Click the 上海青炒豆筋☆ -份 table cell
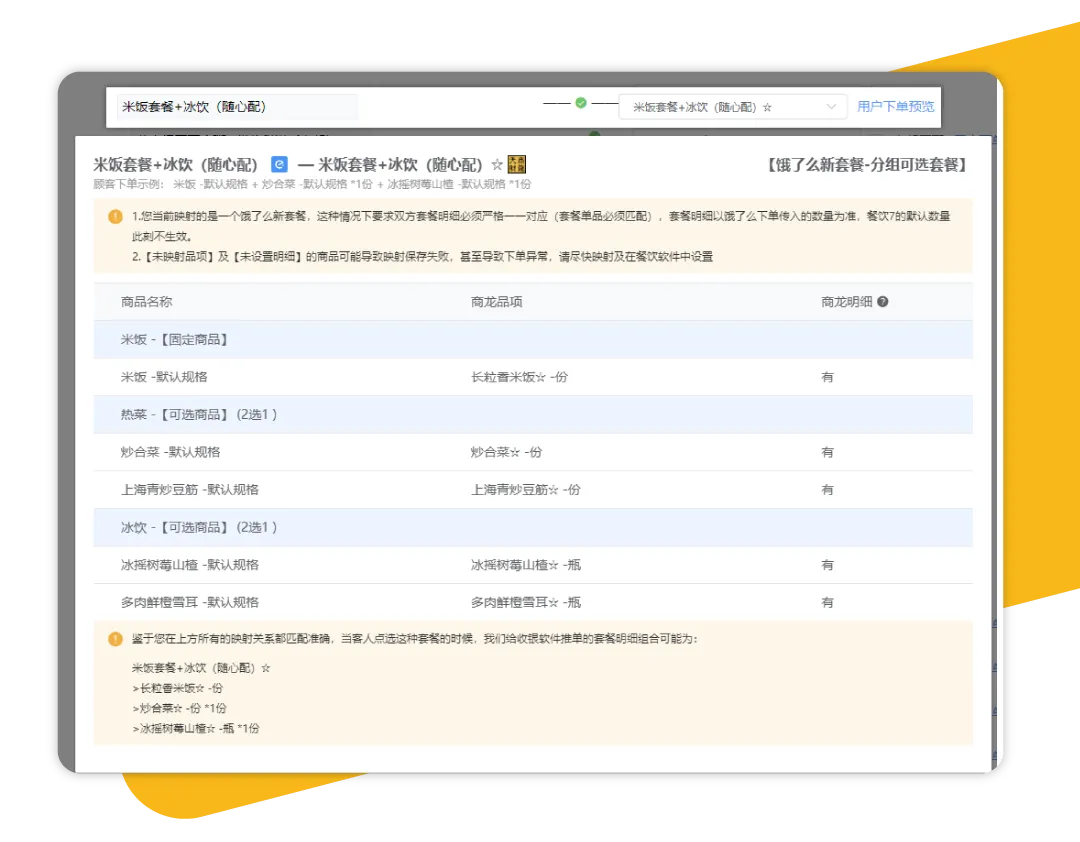This screenshot has height=842, width=1080. coord(526,490)
